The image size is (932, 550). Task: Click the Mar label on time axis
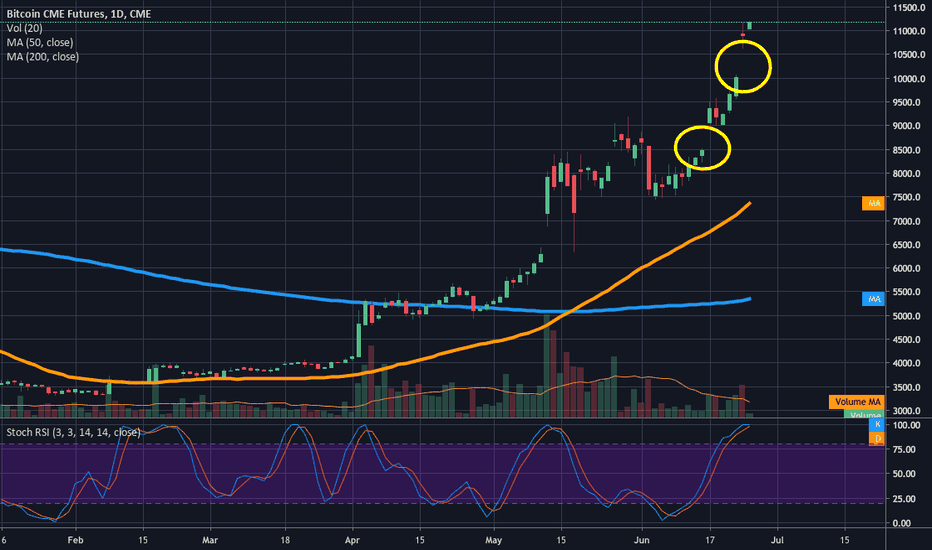(210, 540)
